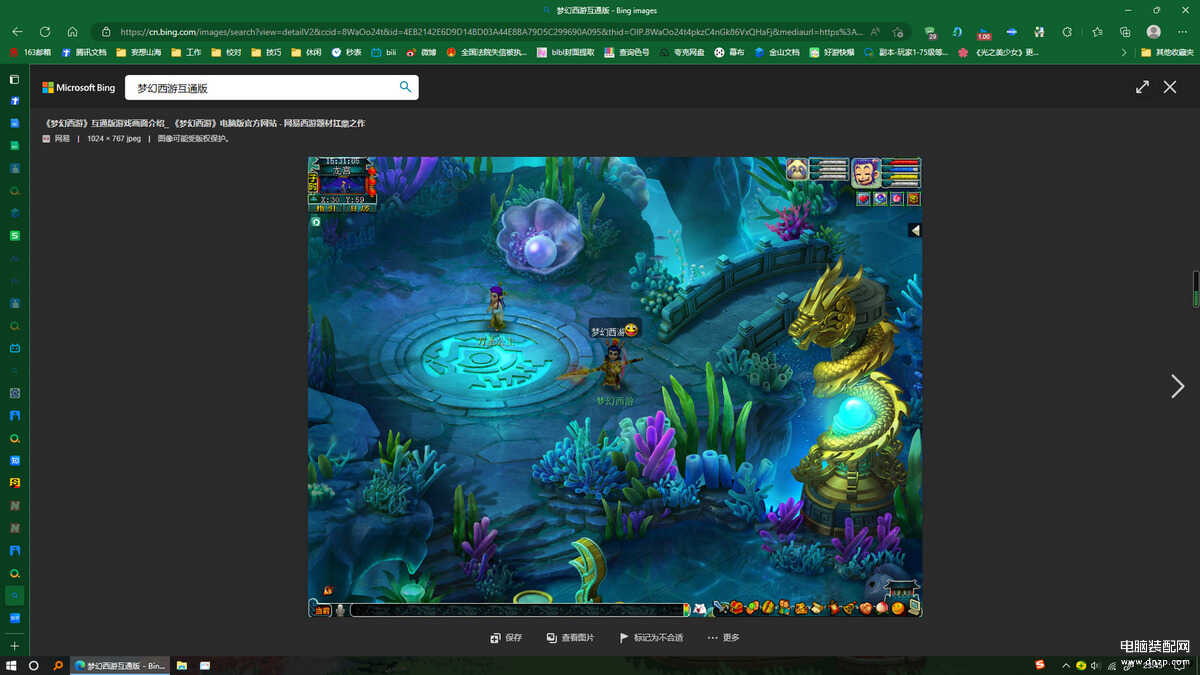This screenshot has width=1200, height=675.
Task: Click the 保存 save button
Action: (506, 638)
